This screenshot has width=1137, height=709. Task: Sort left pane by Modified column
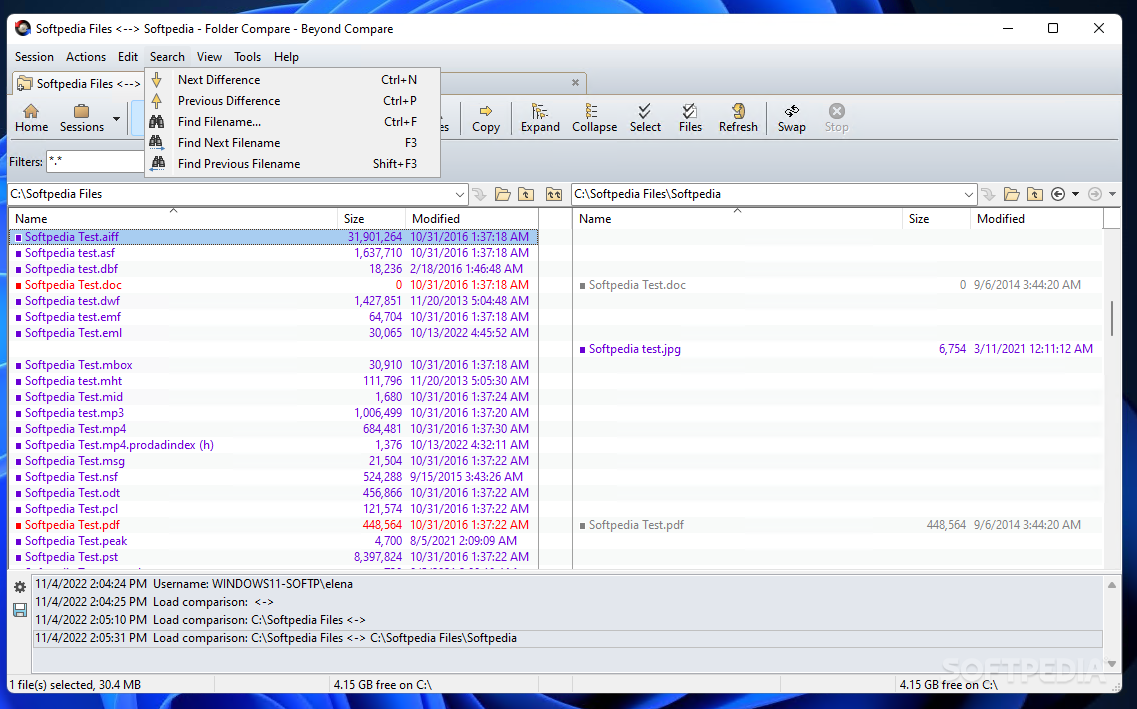coord(471,218)
